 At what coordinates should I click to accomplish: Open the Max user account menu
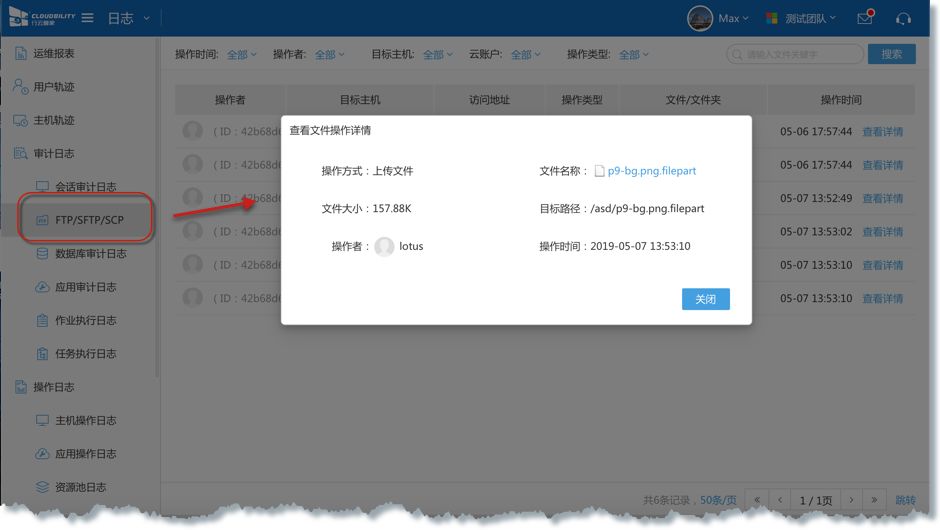click(x=718, y=19)
